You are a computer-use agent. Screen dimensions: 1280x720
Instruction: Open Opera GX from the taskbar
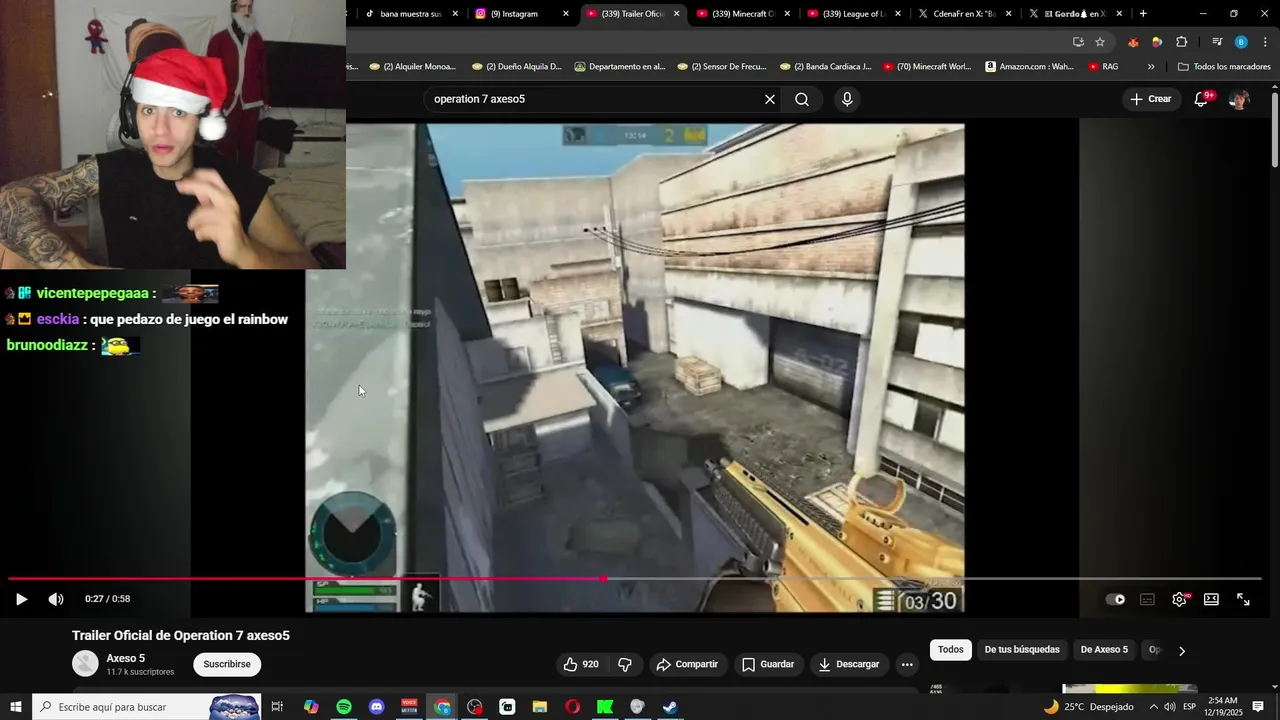[x=572, y=707]
